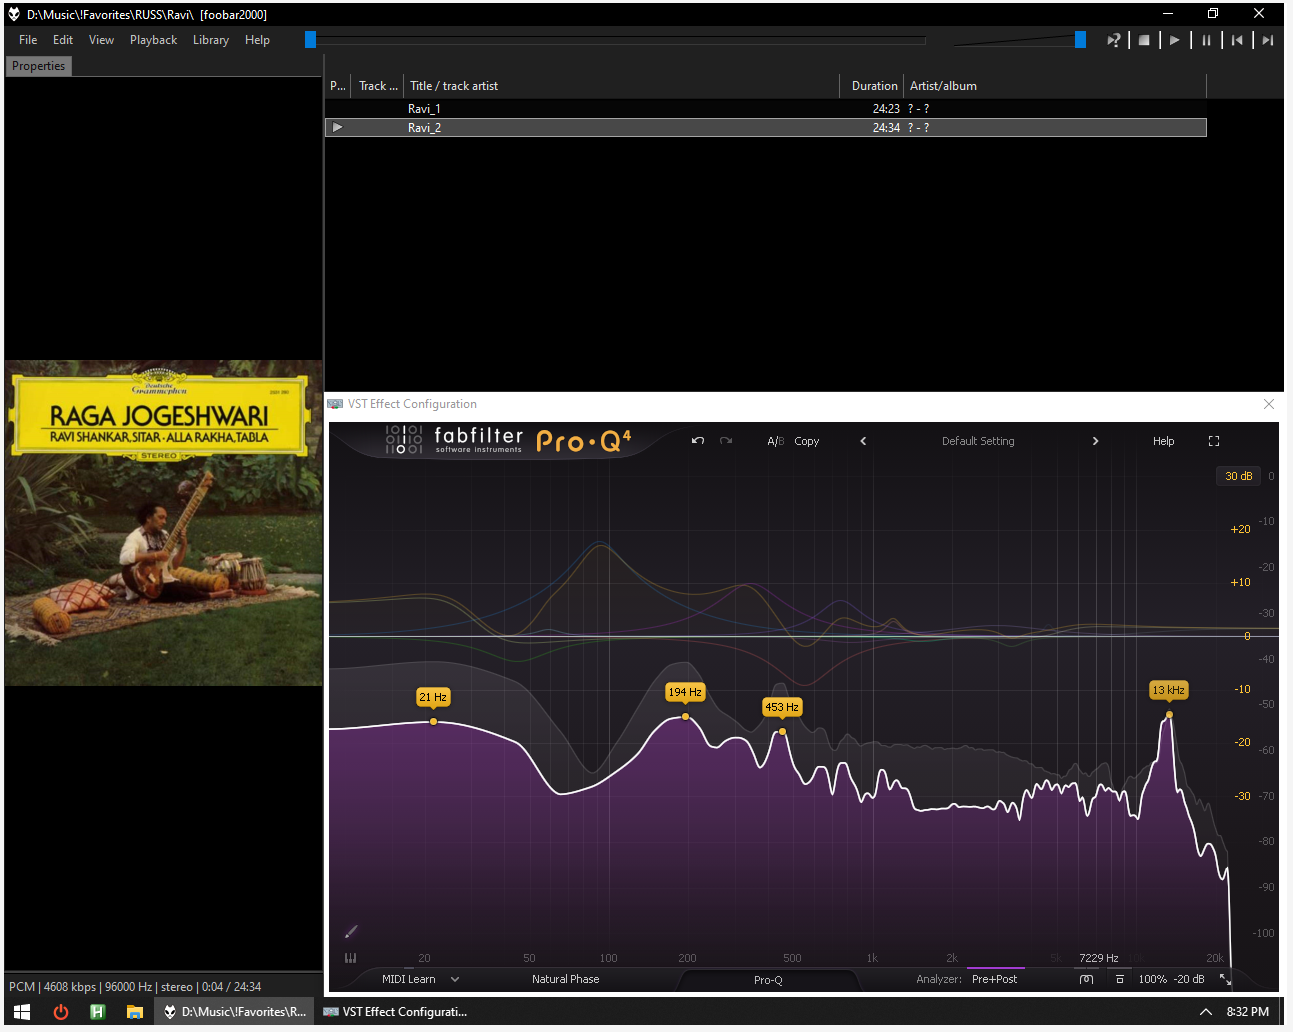The width and height of the screenshot is (1293, 1032).
Task: Click the -20 dB output gain value
Action: [1189, 979]
